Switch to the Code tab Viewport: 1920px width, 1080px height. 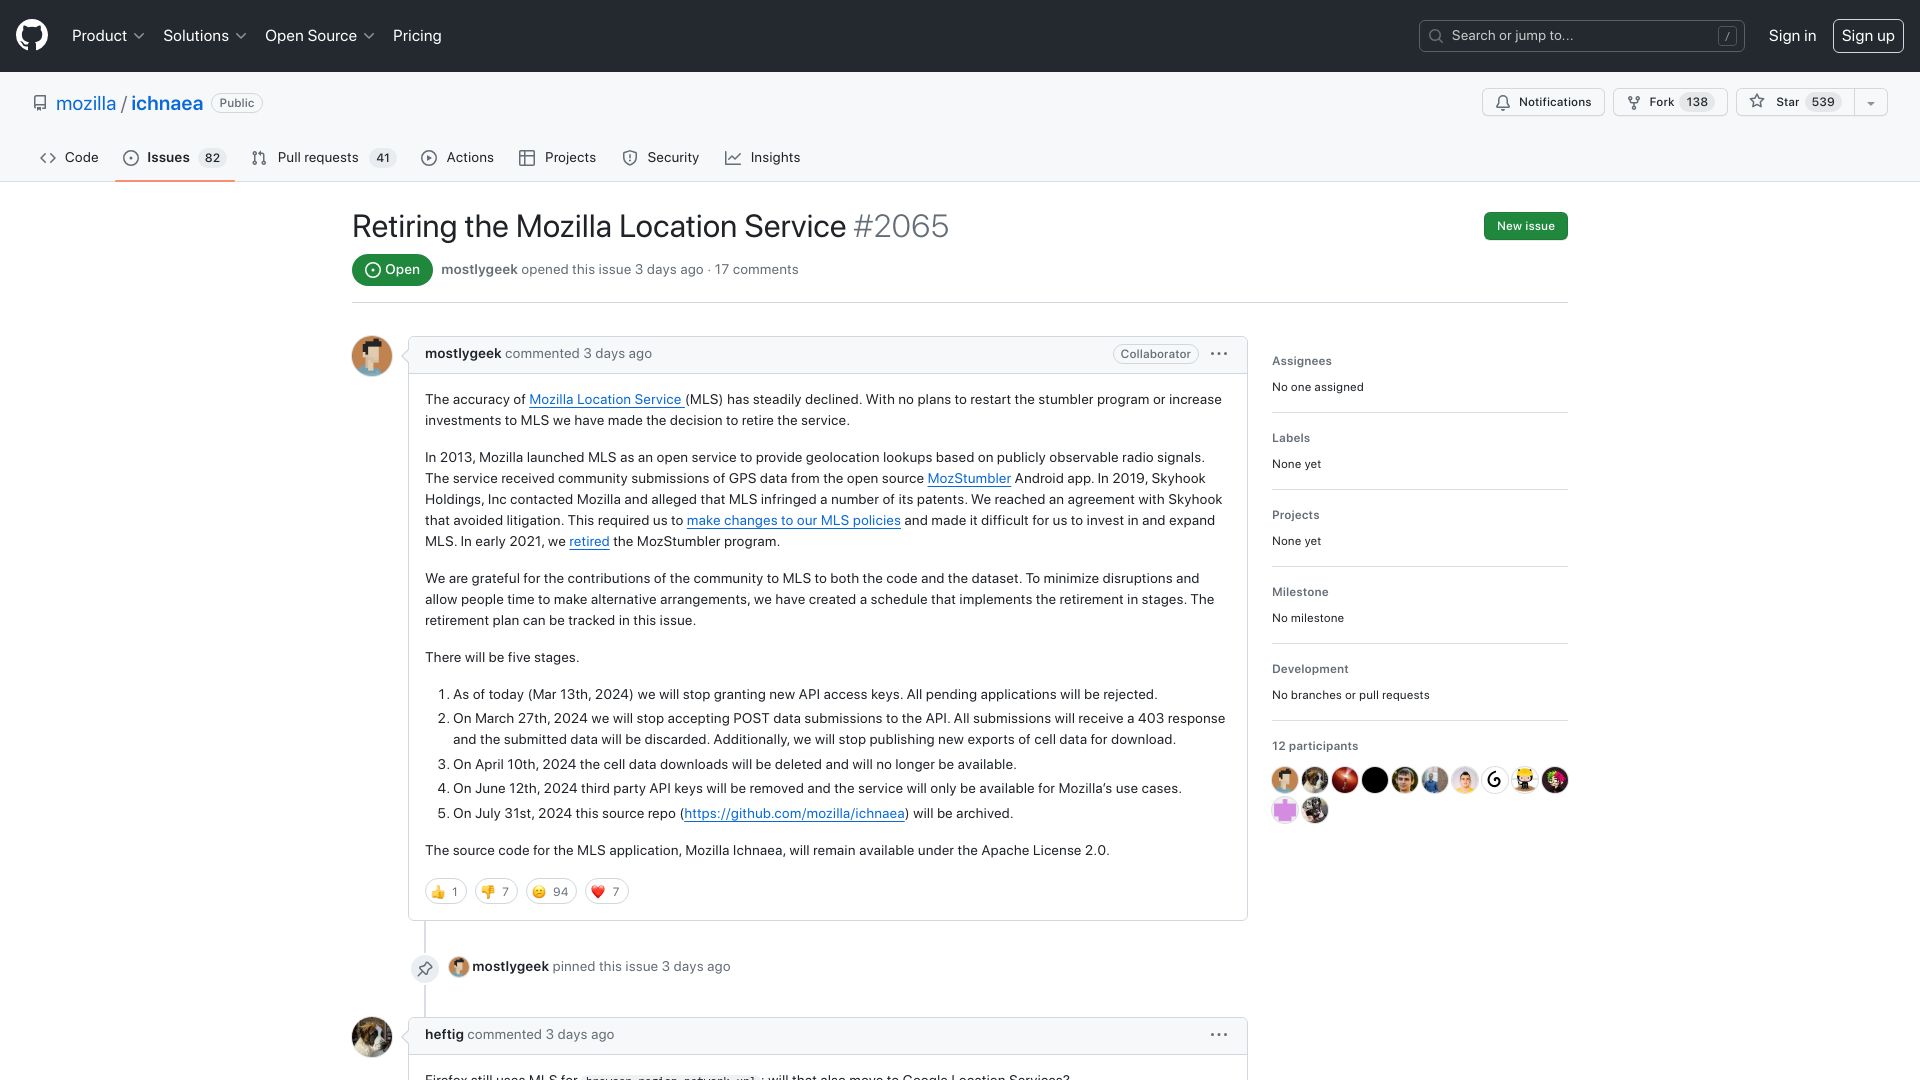69,158
